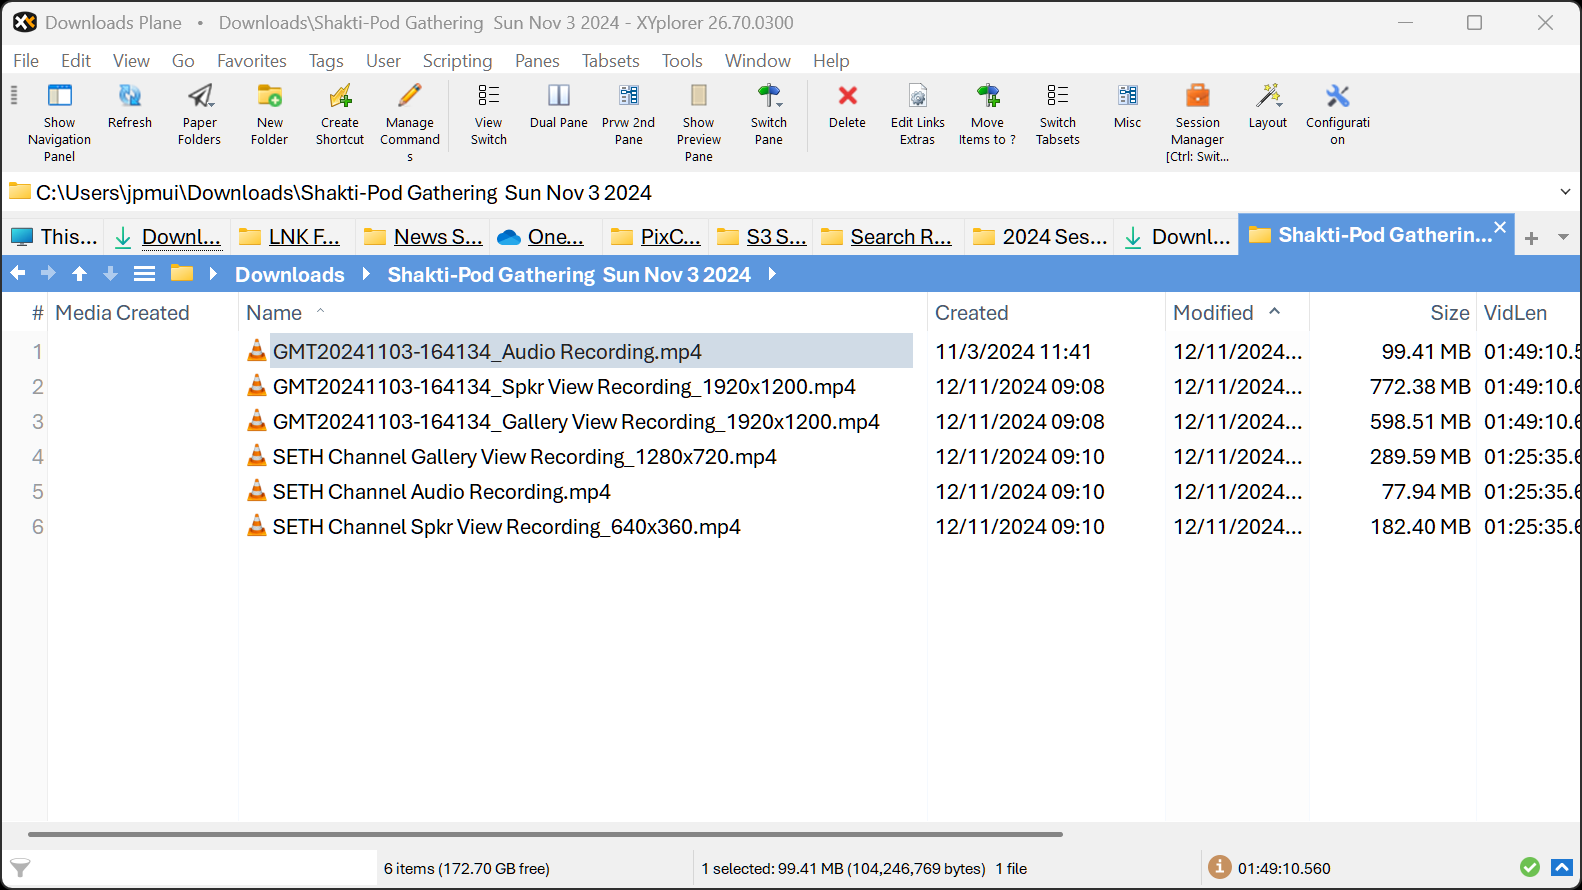The height and width of the screenshot is (890, 1582).
Task: Open the Favorites menu
Action: (252, 61)
